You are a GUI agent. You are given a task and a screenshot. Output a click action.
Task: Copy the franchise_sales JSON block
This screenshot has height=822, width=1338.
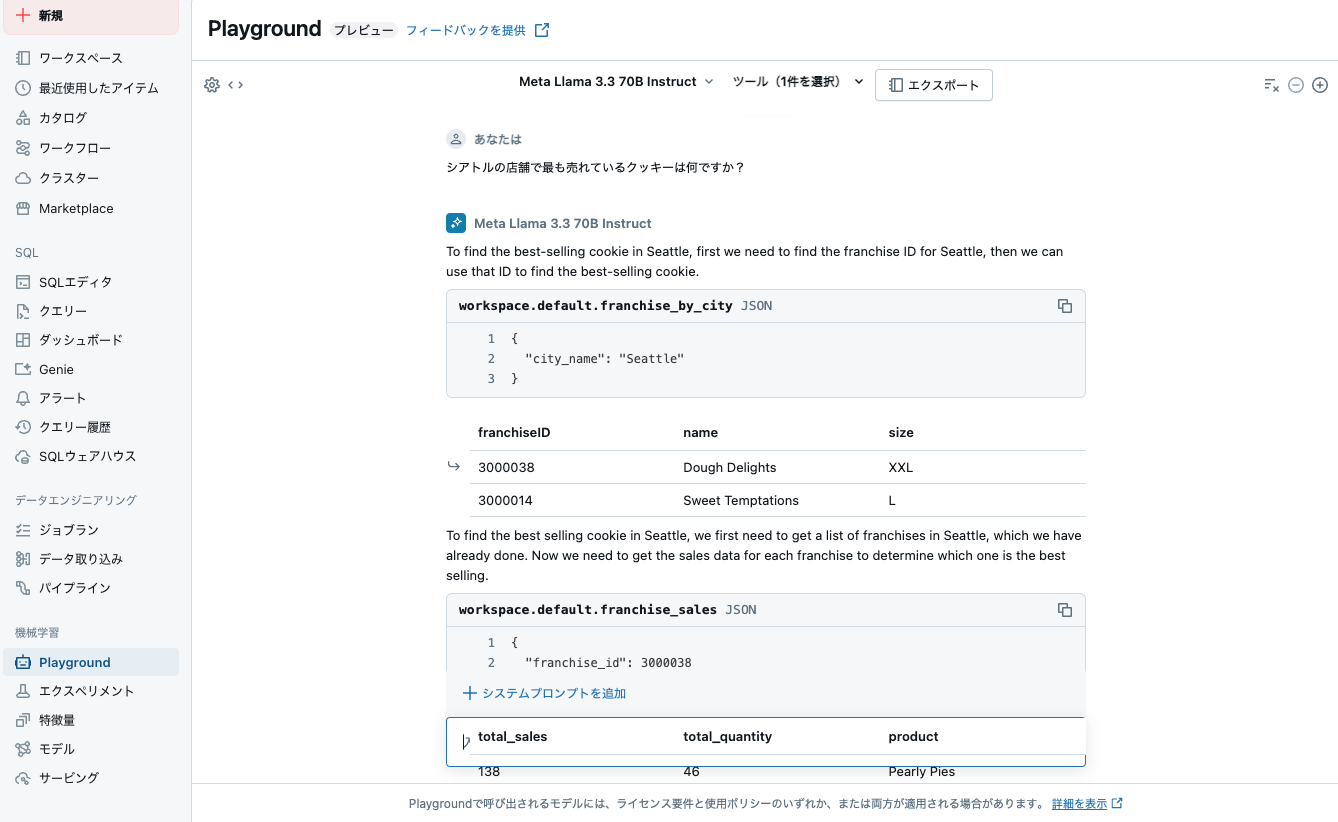tap(1064, 609)
